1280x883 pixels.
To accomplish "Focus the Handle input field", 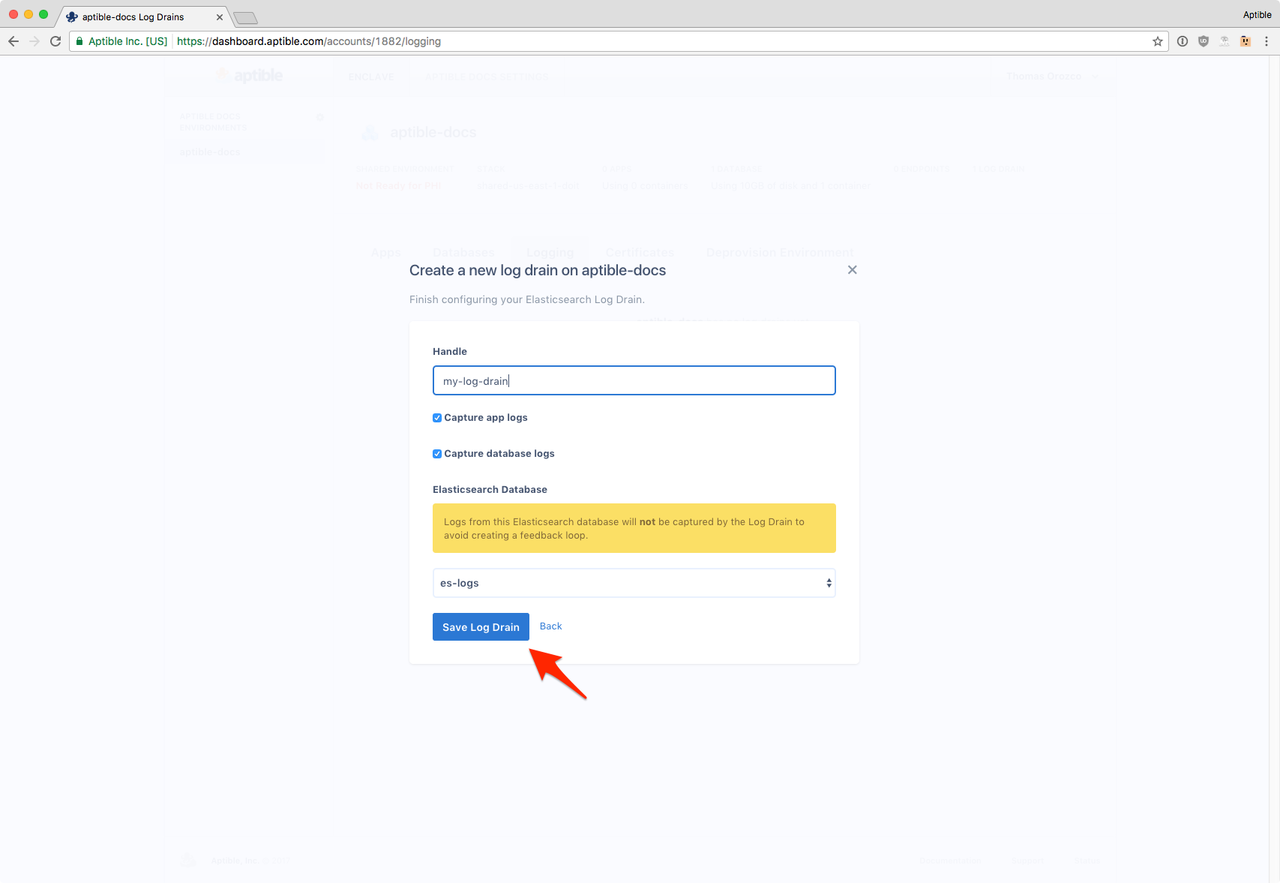I will coord(634,381).
